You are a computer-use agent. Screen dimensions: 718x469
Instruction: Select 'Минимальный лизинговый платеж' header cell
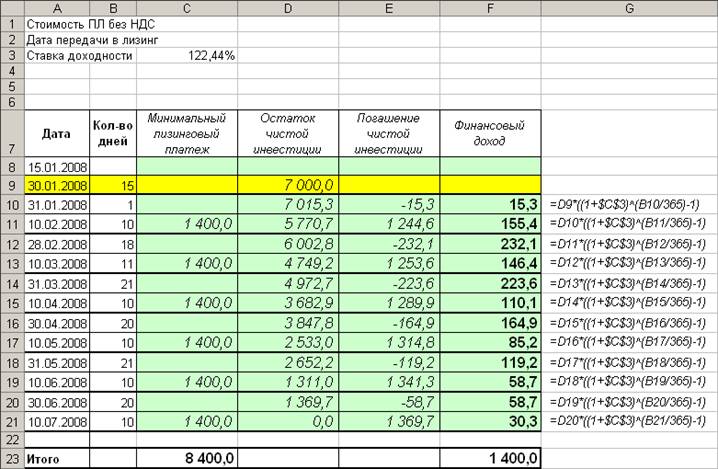187,132
